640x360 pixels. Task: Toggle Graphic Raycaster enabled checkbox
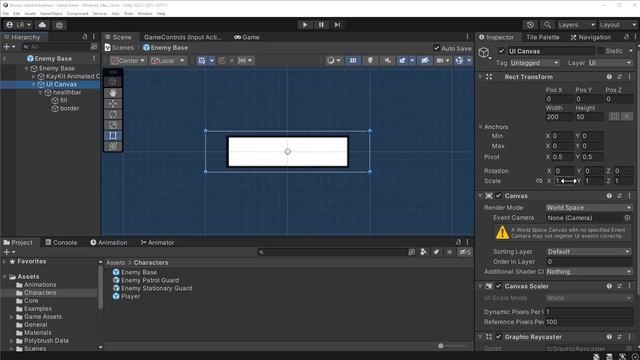pos(498,337)
